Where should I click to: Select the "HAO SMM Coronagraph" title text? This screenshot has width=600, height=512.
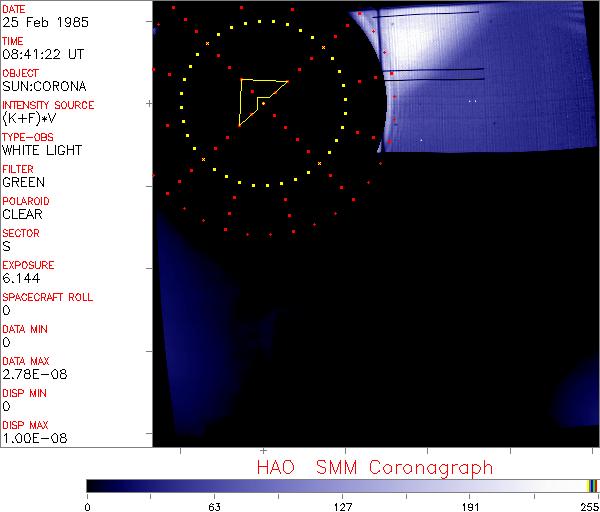tap(375, 467)
